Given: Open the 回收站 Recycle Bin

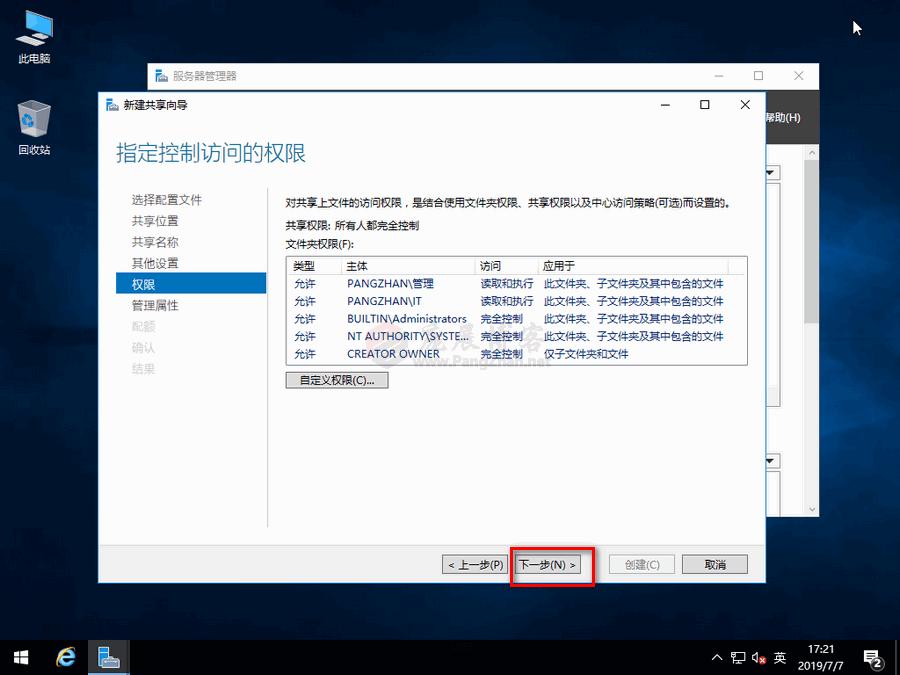Looking at the screenshot, I should (x=33, y=120).
